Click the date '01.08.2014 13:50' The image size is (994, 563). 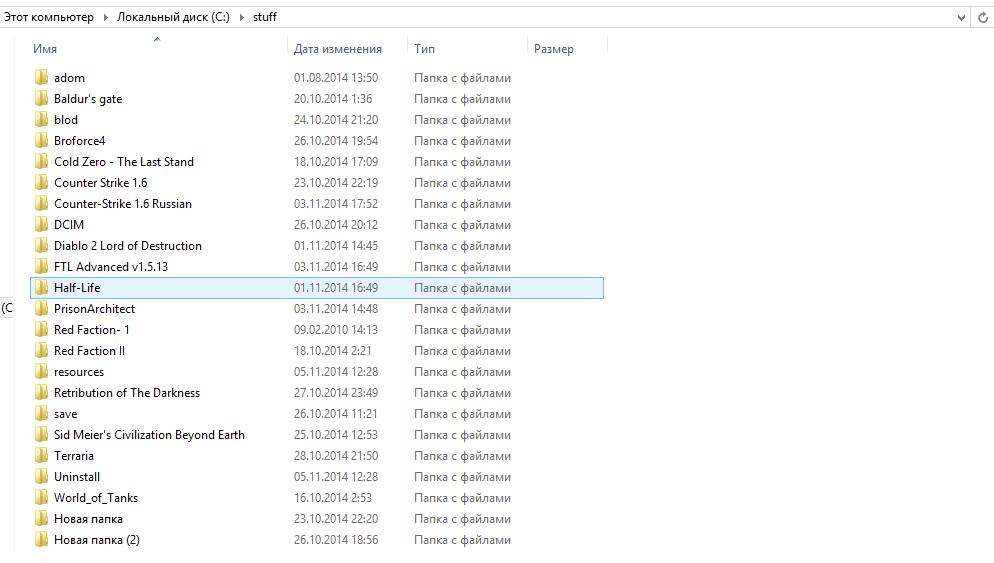point(336,78)
